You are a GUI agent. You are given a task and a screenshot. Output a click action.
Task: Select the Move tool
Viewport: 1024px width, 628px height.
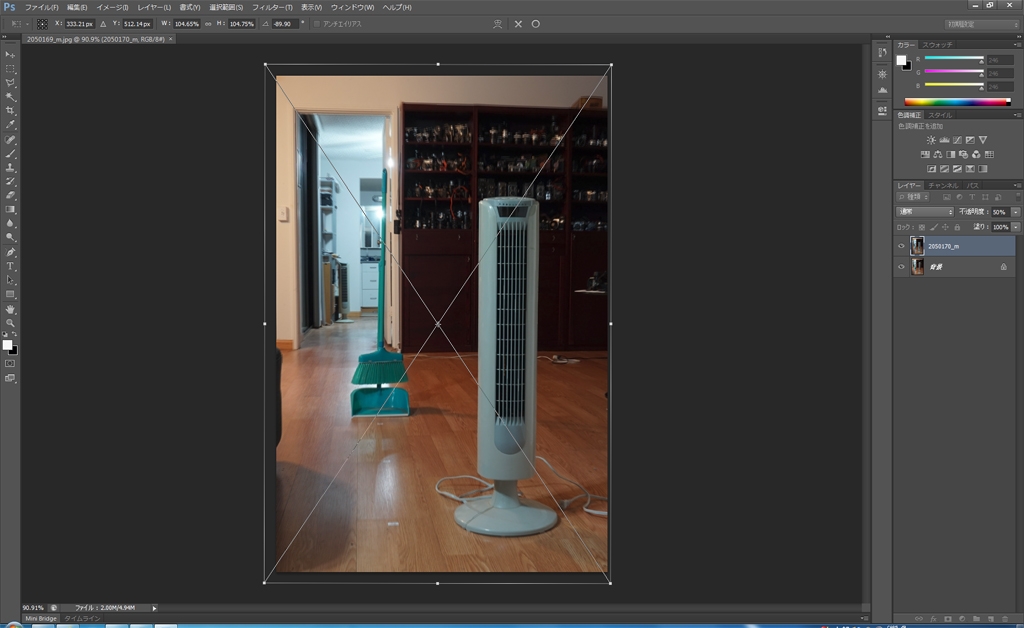coord(10,55)
